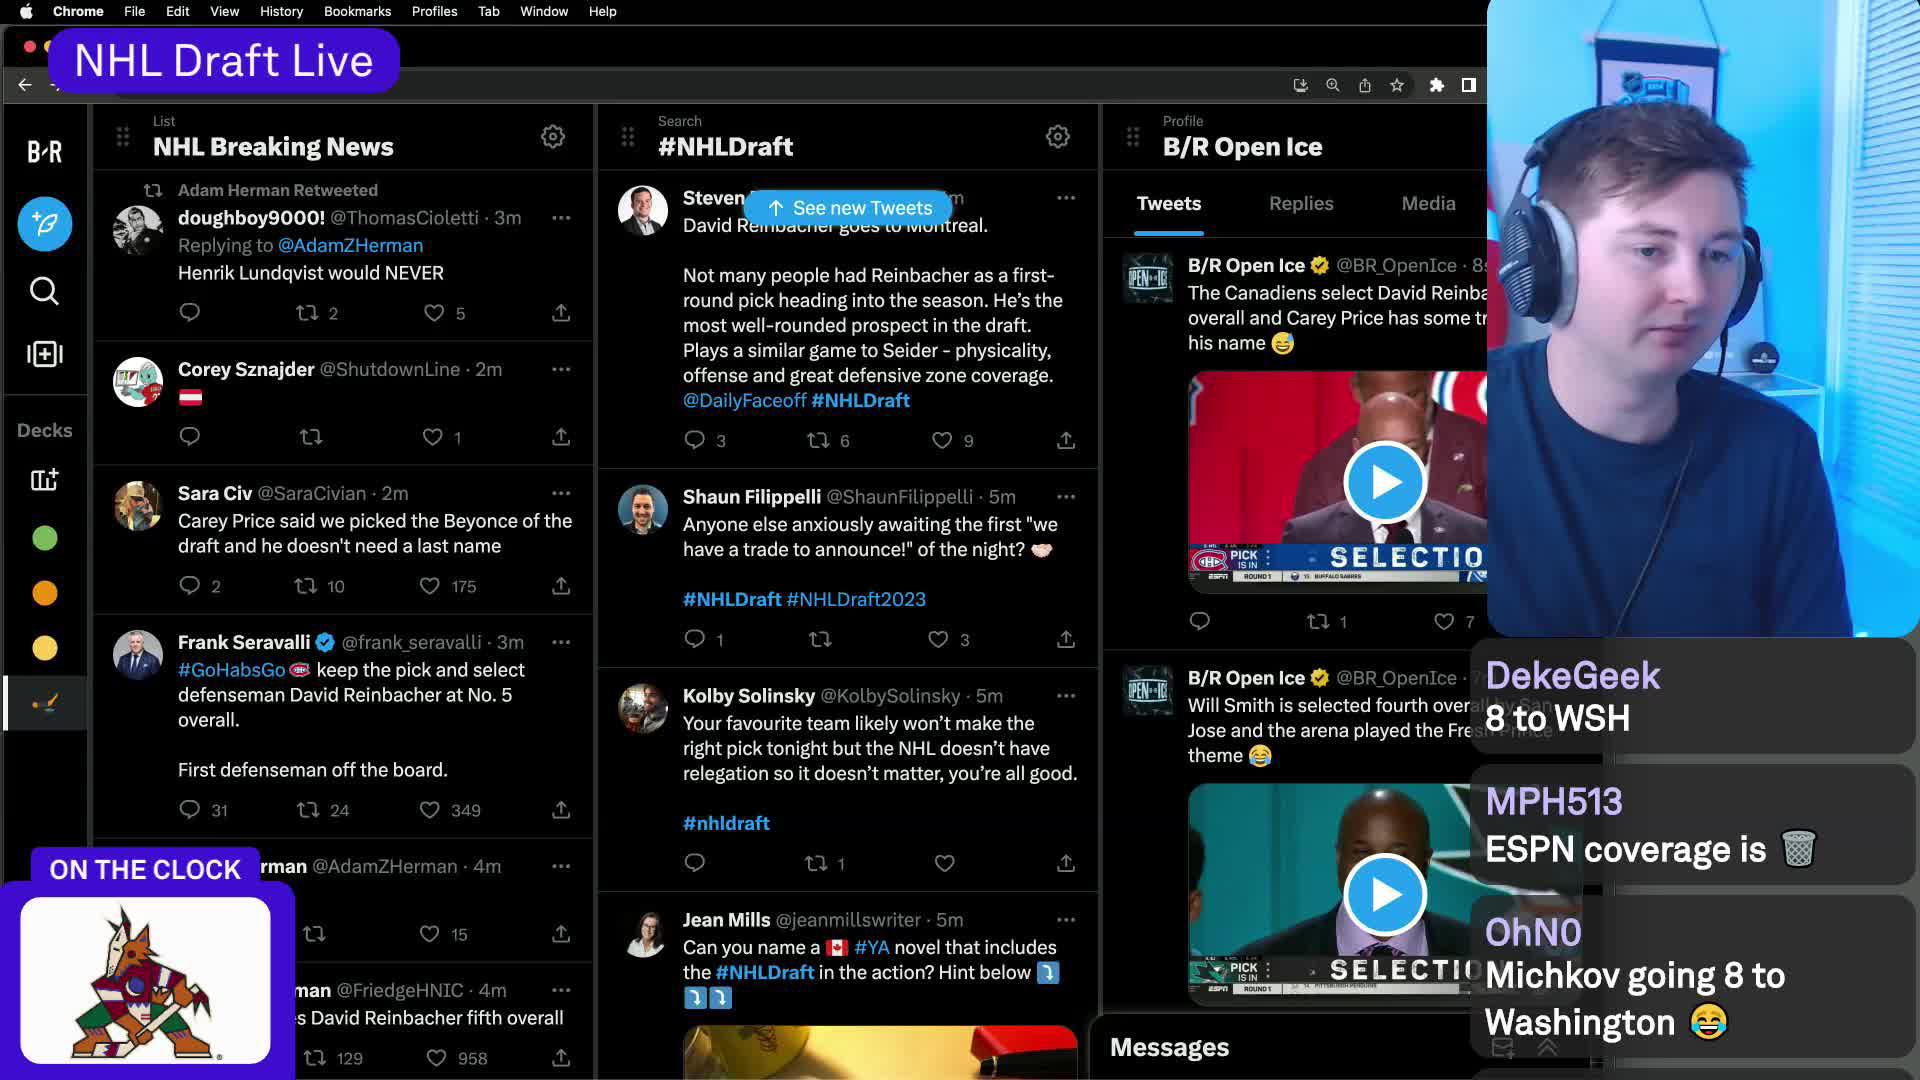1920x1080 pixels.
Task: Toggle retweet on Sara Civ Beyonce tweet
Action: (x=310, y=587)
